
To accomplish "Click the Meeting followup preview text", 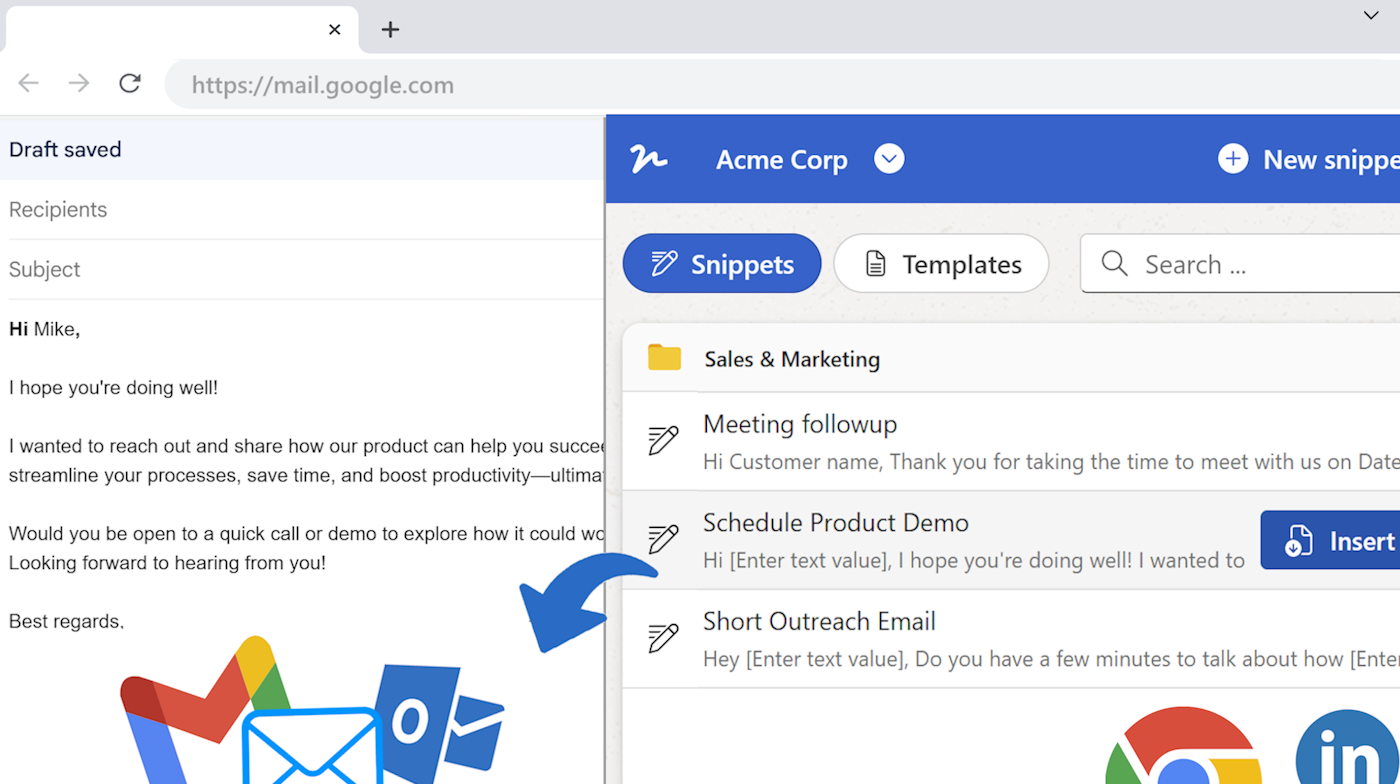I will [x=1051, y=462].
